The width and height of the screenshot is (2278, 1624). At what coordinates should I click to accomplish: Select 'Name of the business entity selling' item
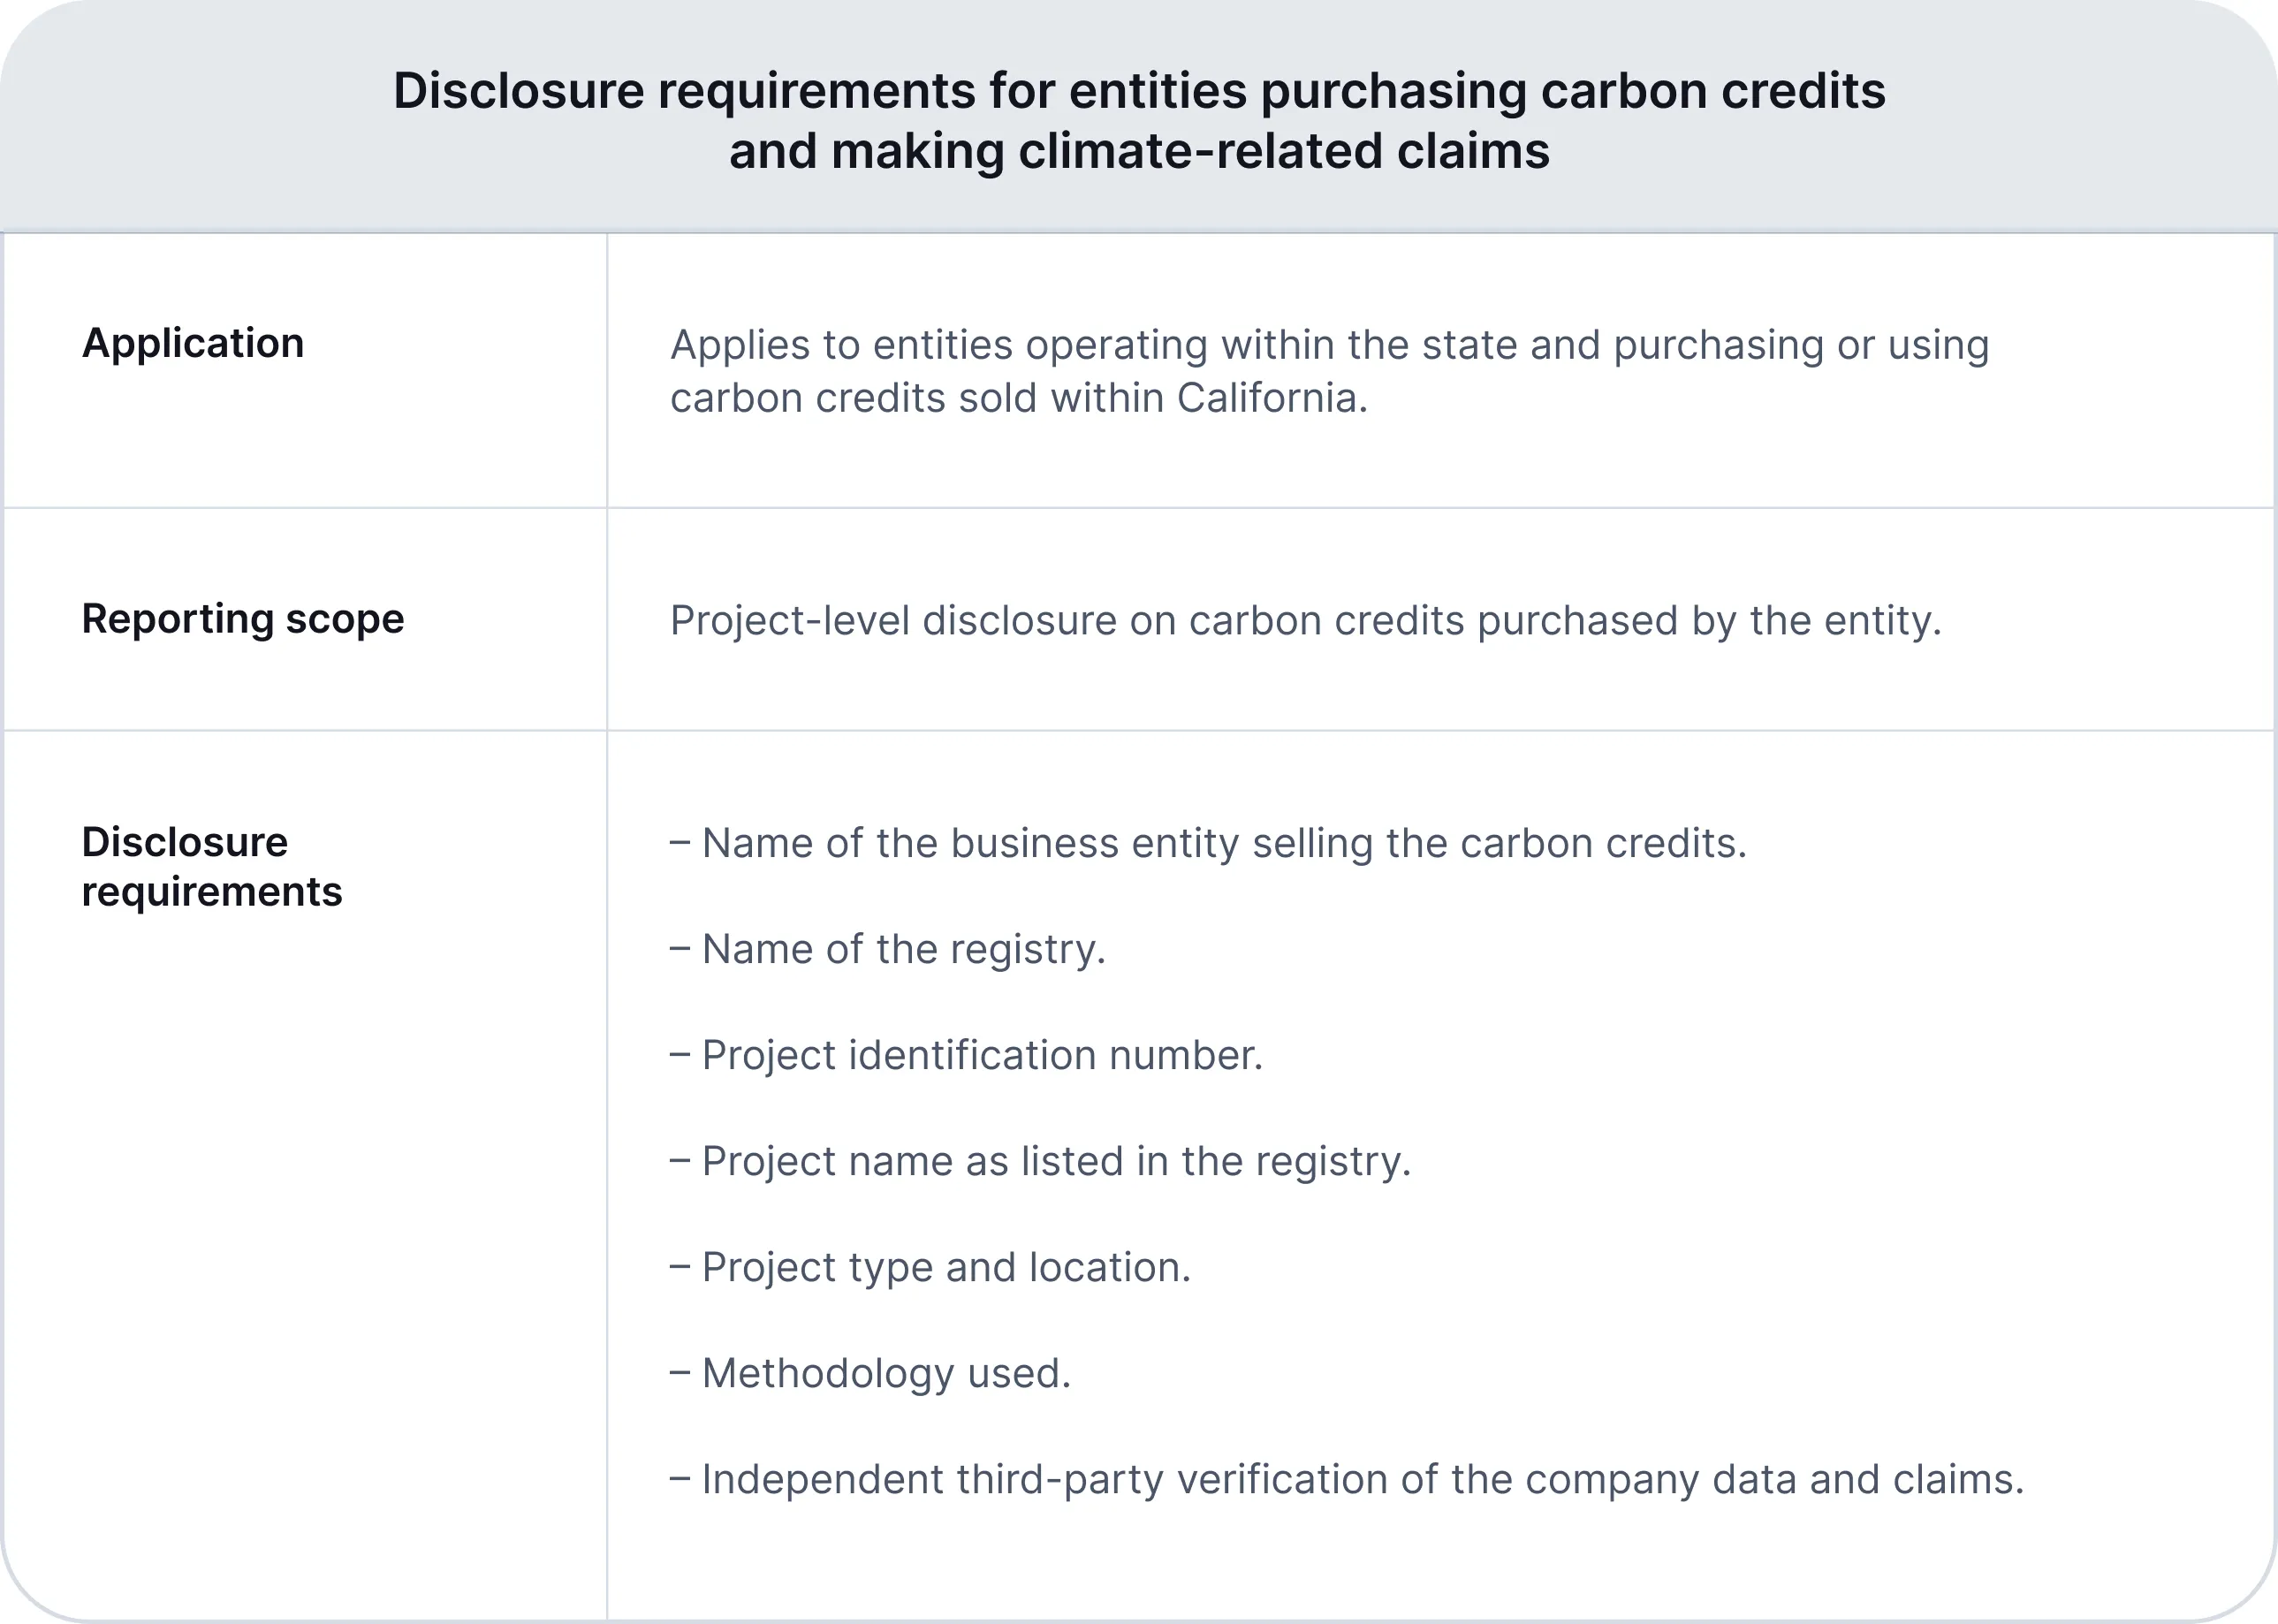click(1208, 843)
